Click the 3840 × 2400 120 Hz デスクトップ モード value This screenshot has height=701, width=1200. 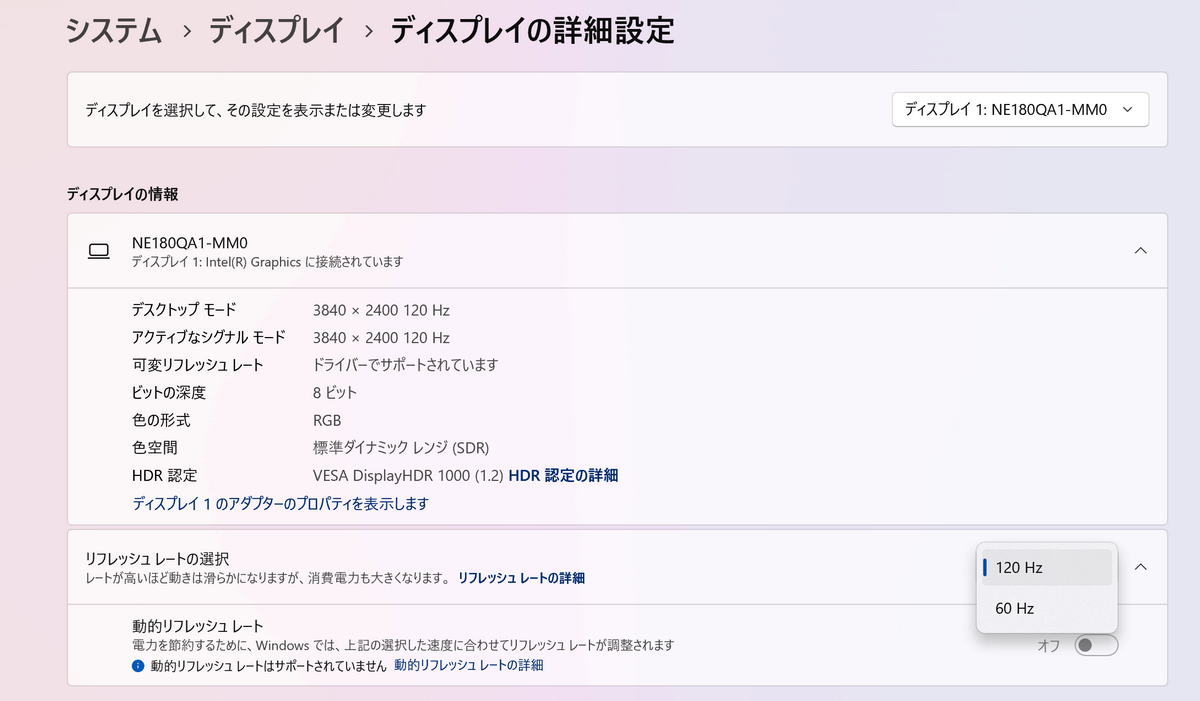pos(381,310)
